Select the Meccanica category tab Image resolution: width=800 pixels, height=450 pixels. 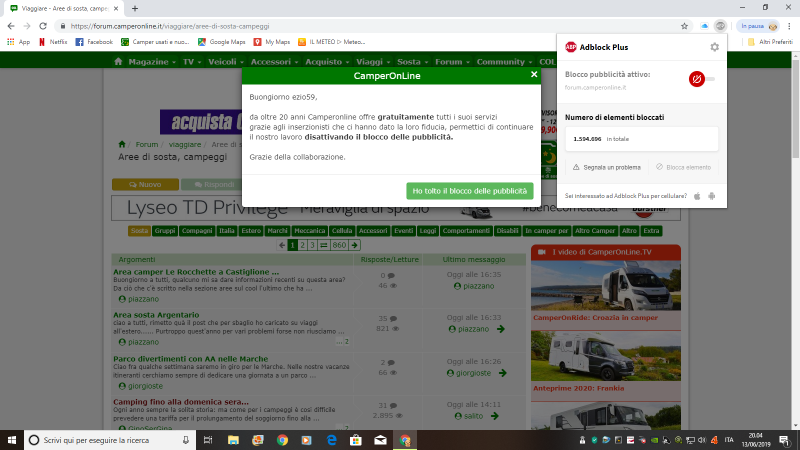tap(311, 231)
